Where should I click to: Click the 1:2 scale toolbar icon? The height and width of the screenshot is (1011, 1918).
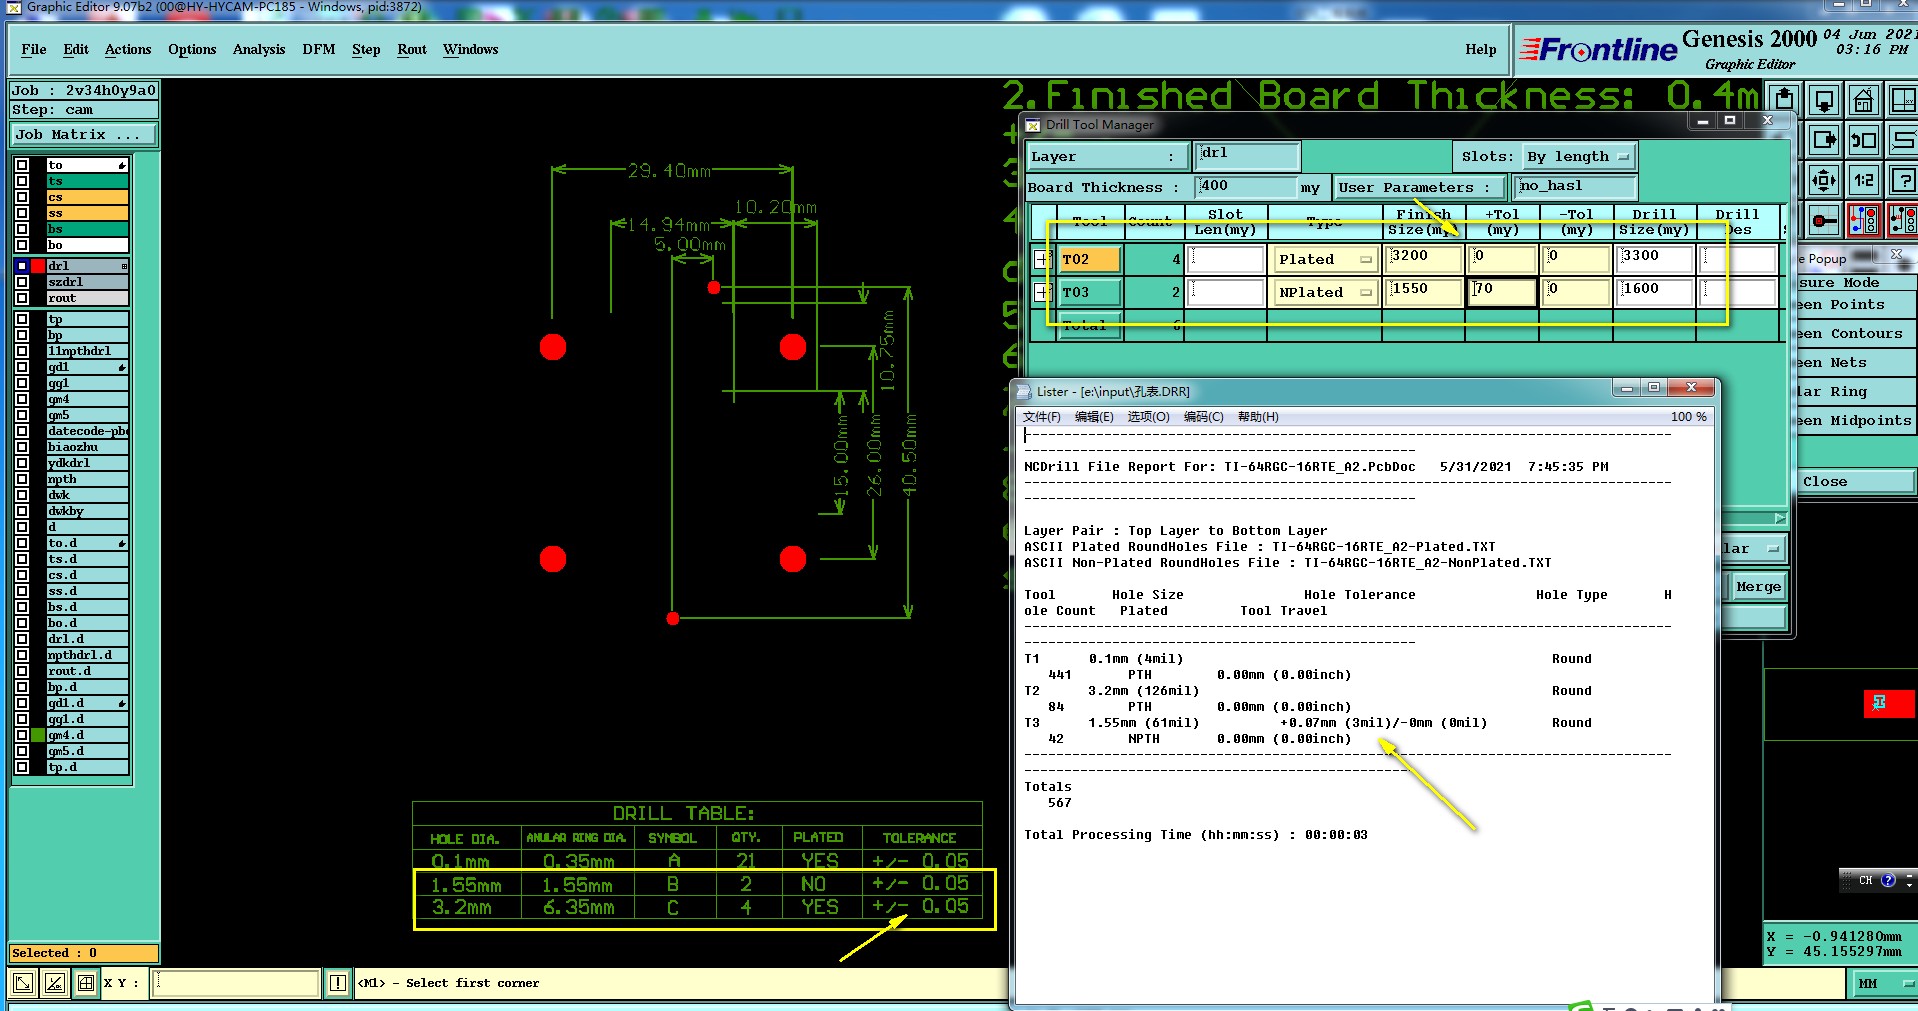tap(1864, 180)
